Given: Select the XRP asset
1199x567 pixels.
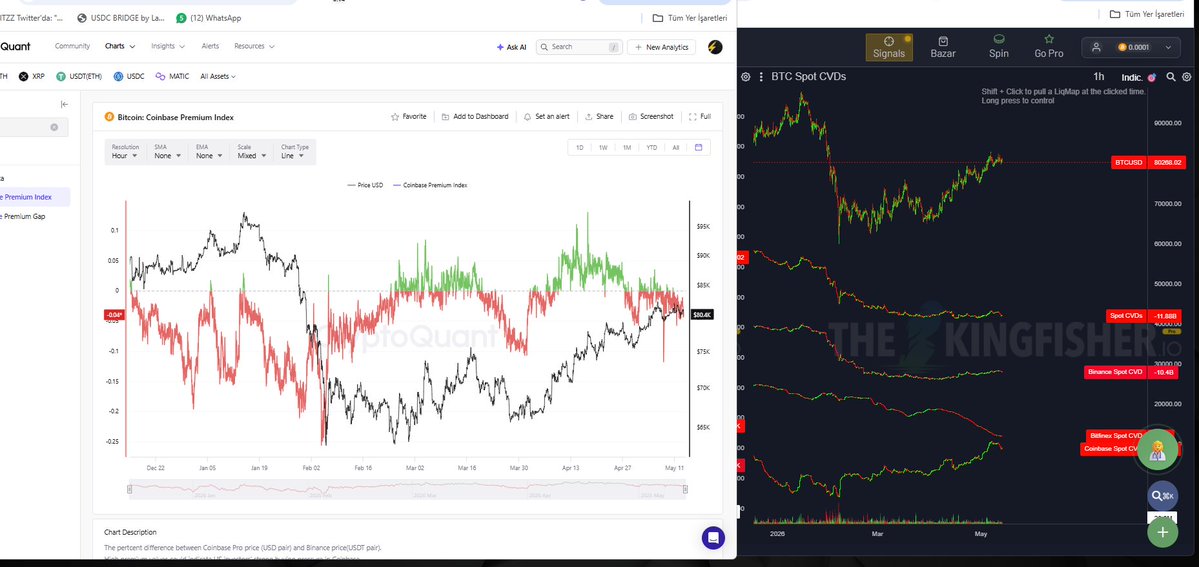Looking at the screenshot, I should tap(32, 77).
